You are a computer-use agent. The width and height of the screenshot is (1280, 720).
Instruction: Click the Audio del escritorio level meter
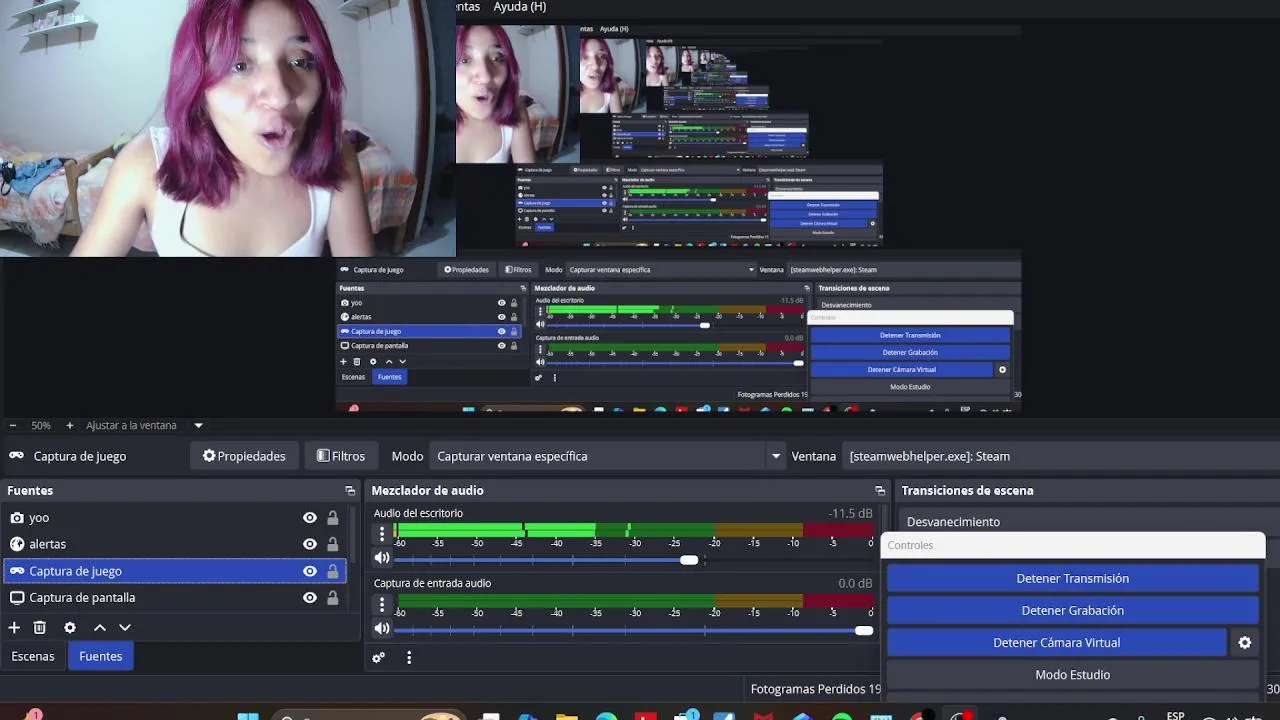633,530
